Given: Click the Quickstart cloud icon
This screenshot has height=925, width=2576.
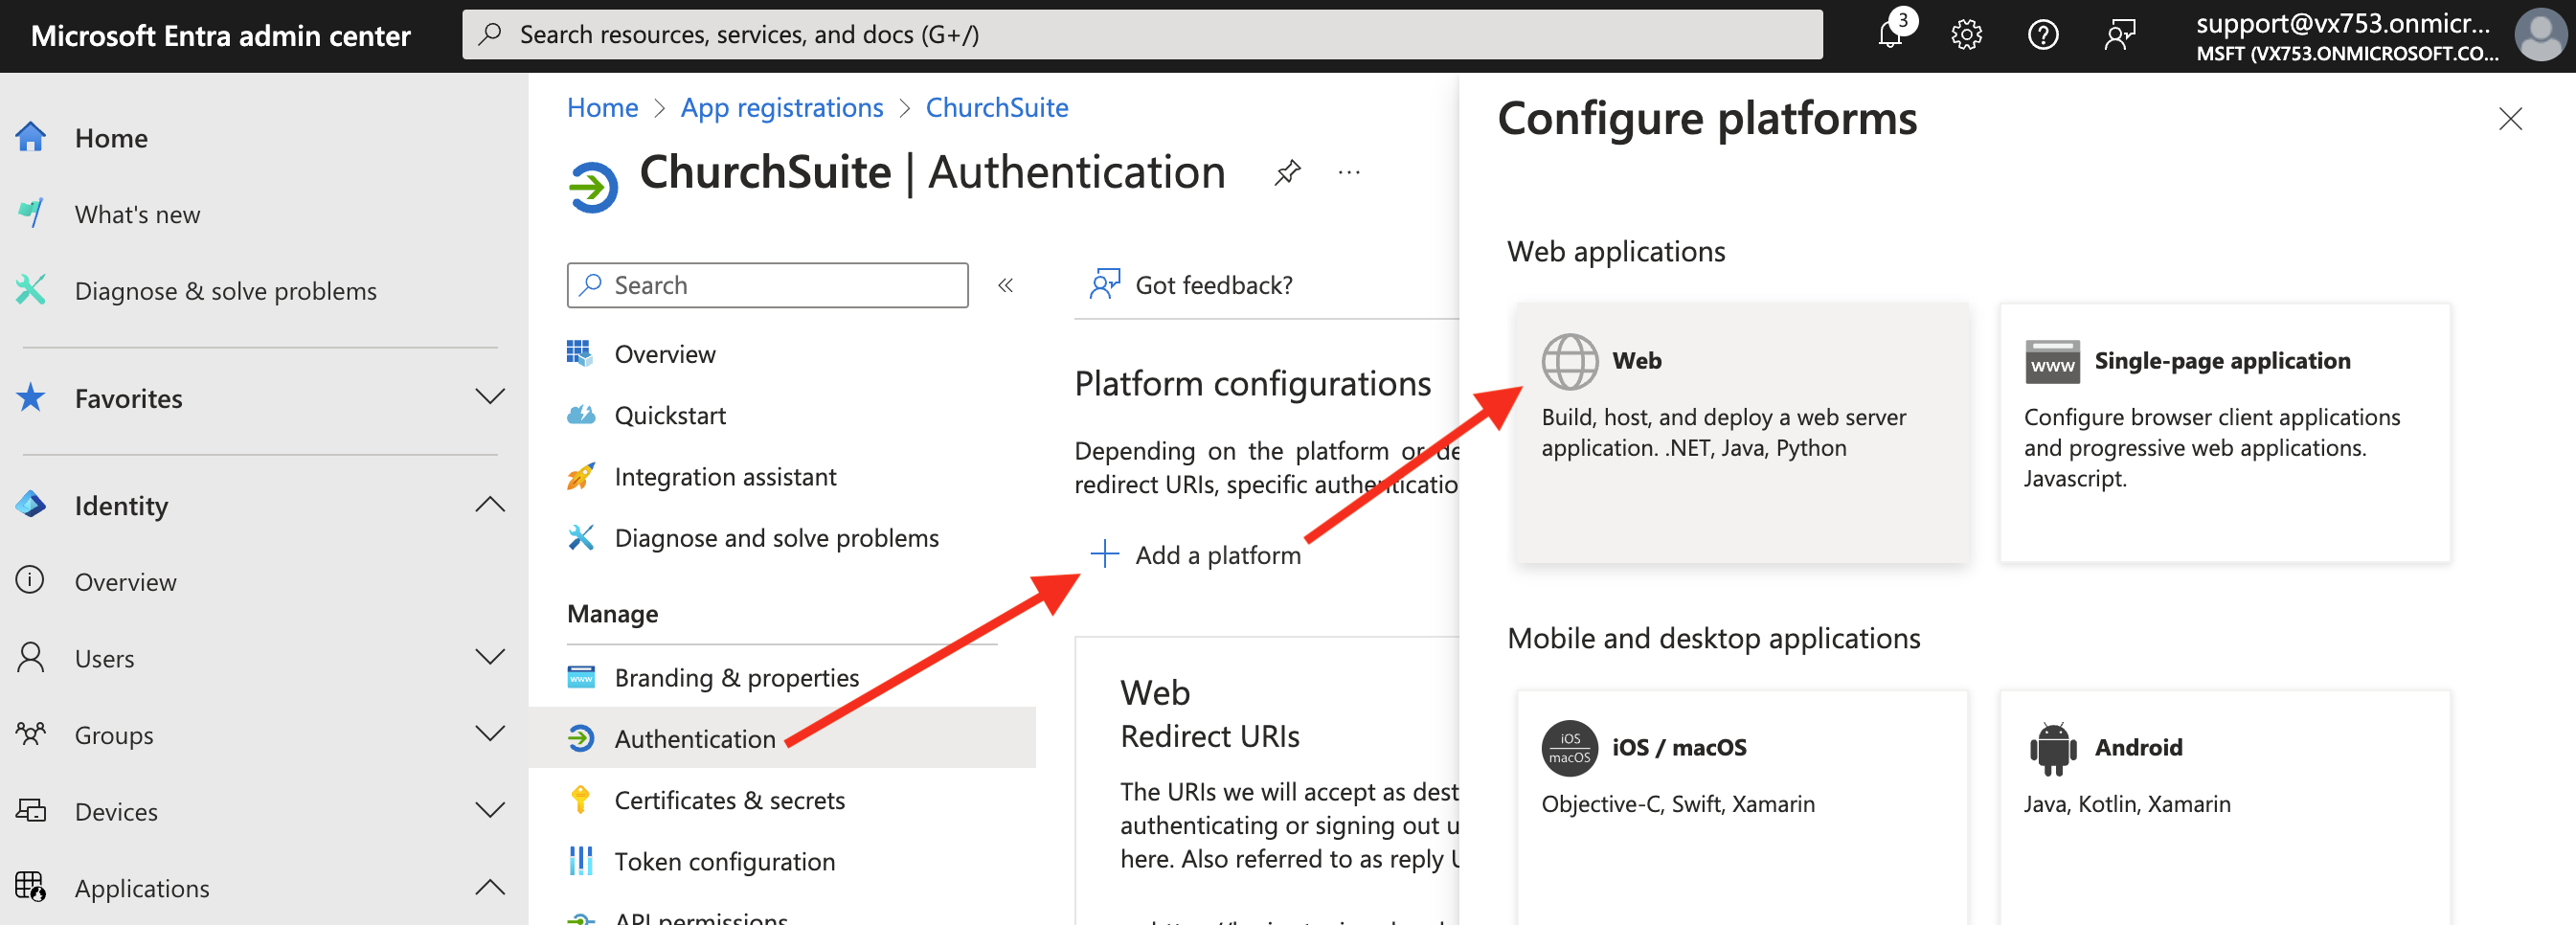Looking at the screenshot, I should (x=581, y=415).
